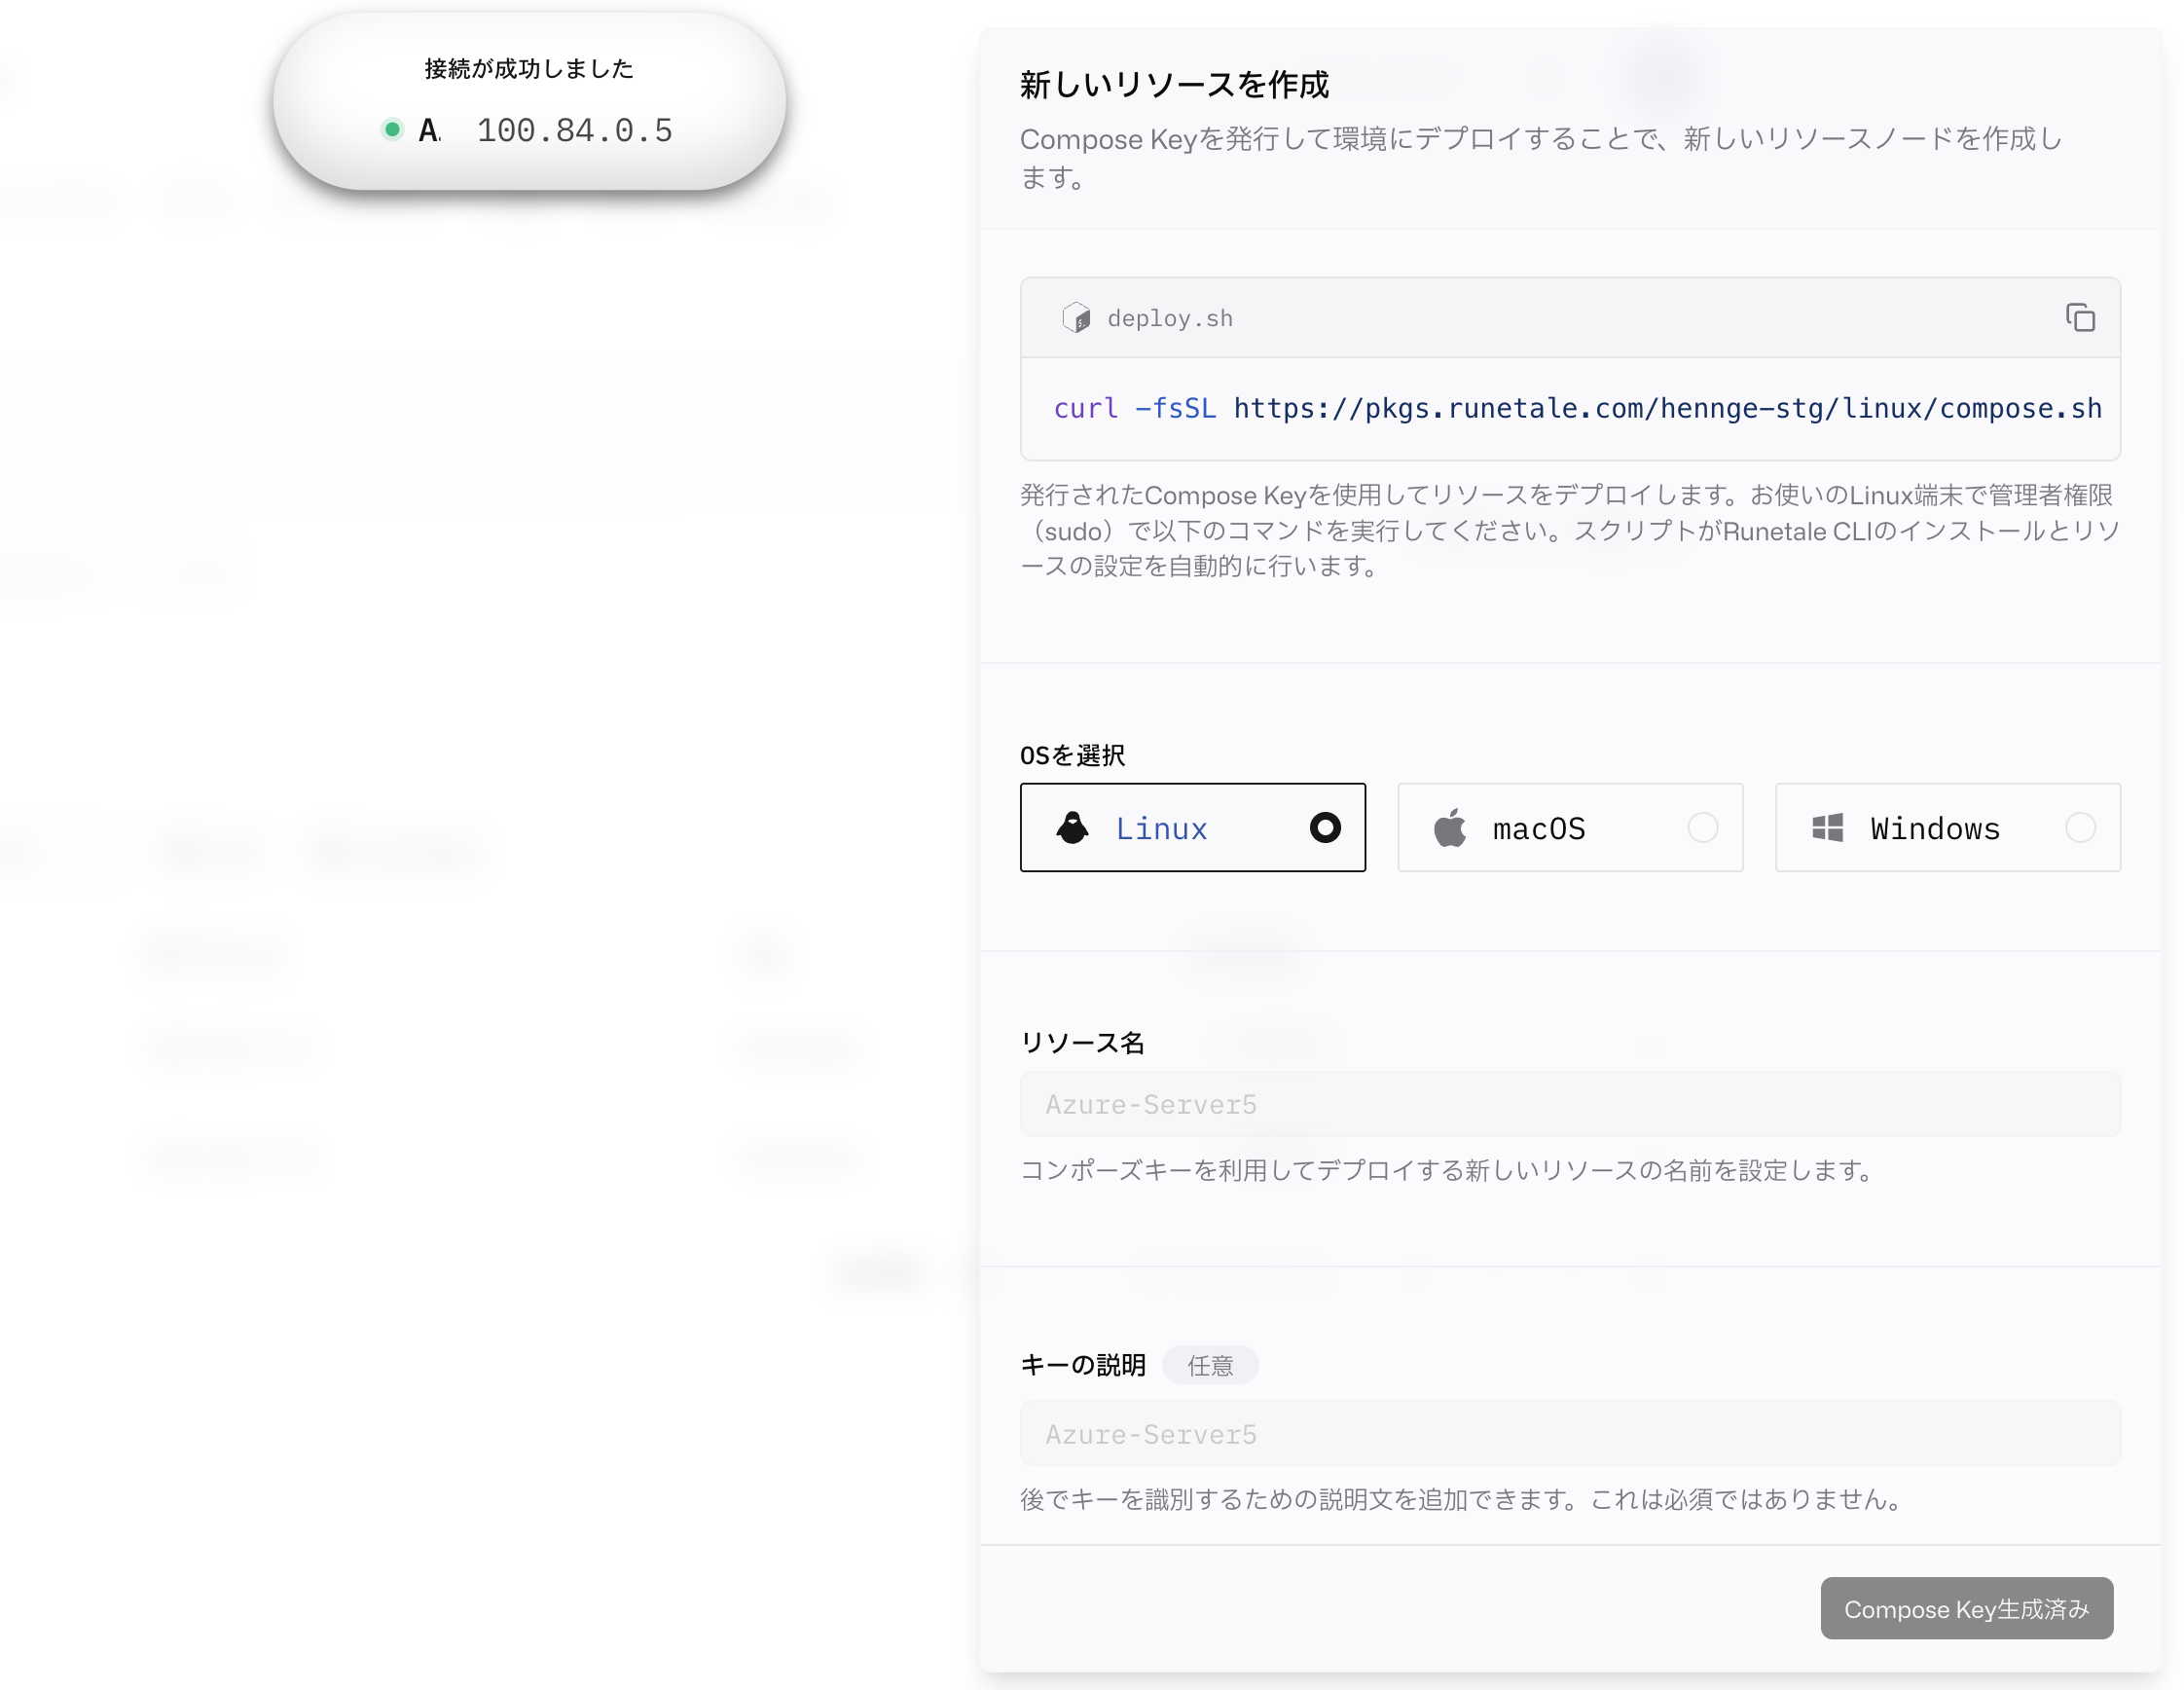
Task: Click the IP address 100.84.0.5
Action: tap(574, 130)
